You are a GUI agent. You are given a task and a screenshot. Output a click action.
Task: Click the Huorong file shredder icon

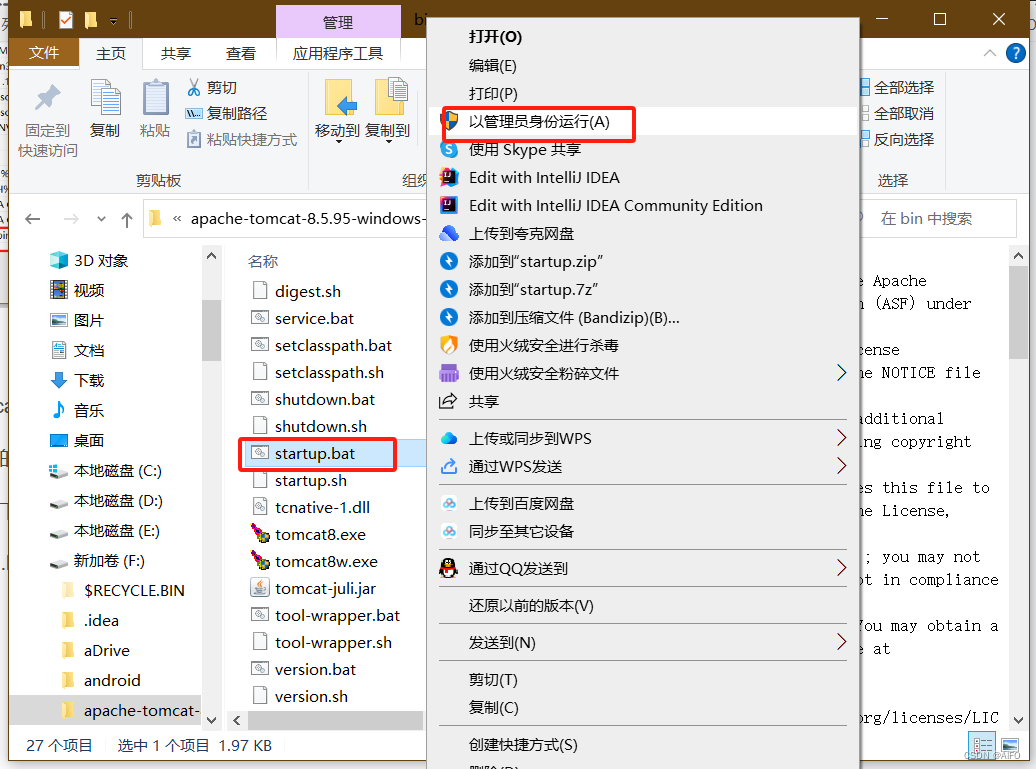[449, 373]
